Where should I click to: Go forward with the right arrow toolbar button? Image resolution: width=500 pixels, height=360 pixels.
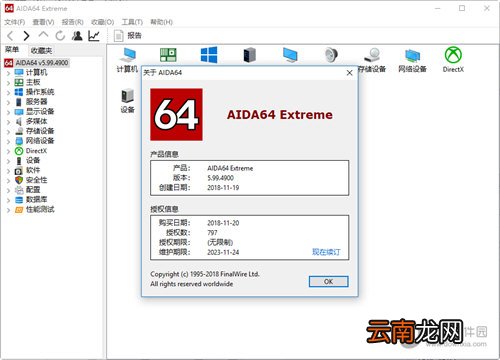click(x=26, y=36)
